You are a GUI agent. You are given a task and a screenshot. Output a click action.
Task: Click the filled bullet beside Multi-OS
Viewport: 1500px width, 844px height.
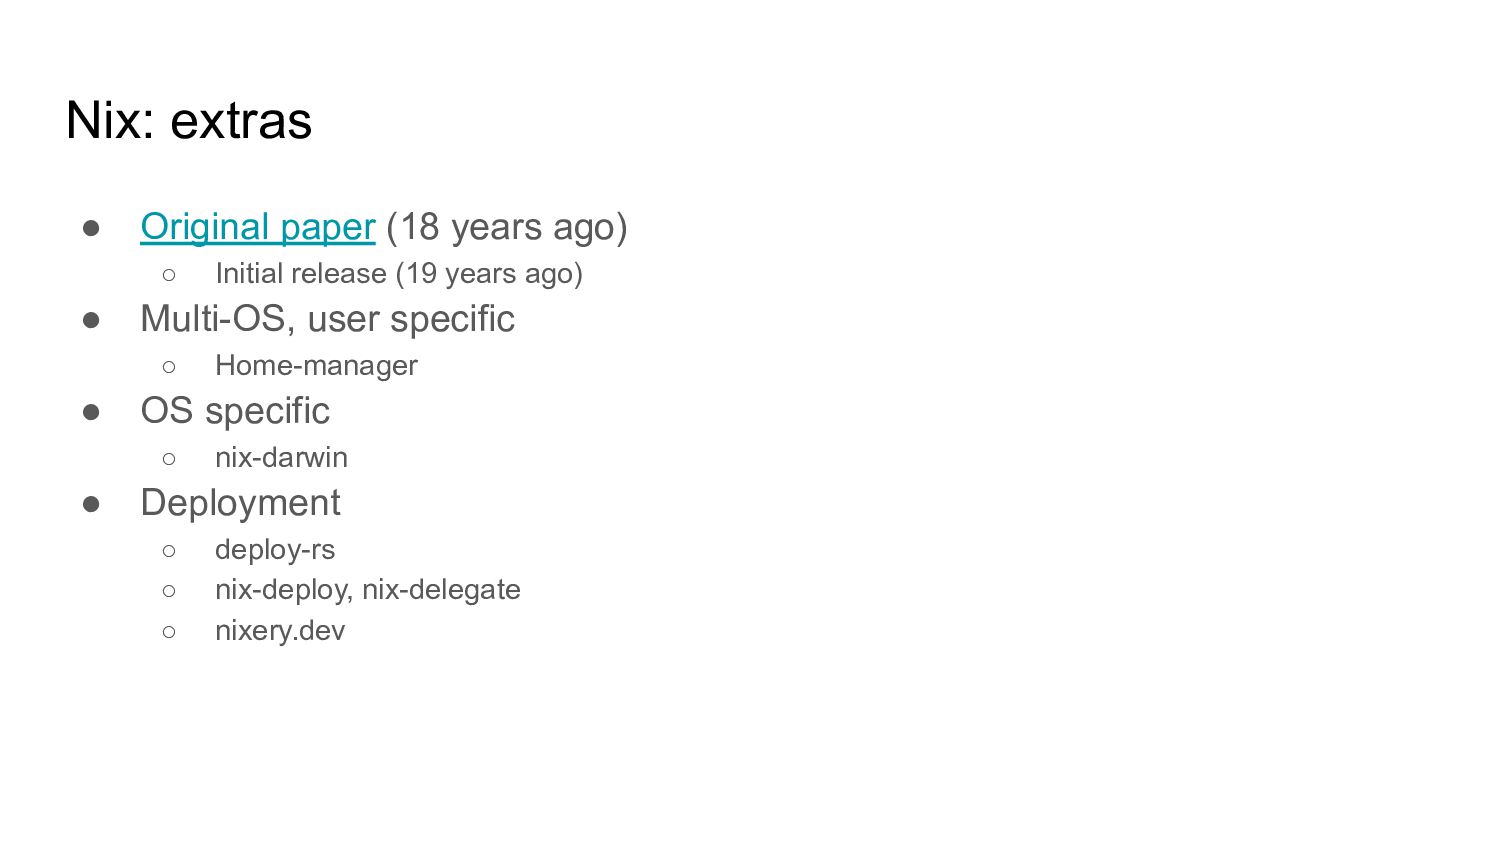pos(91,320)
